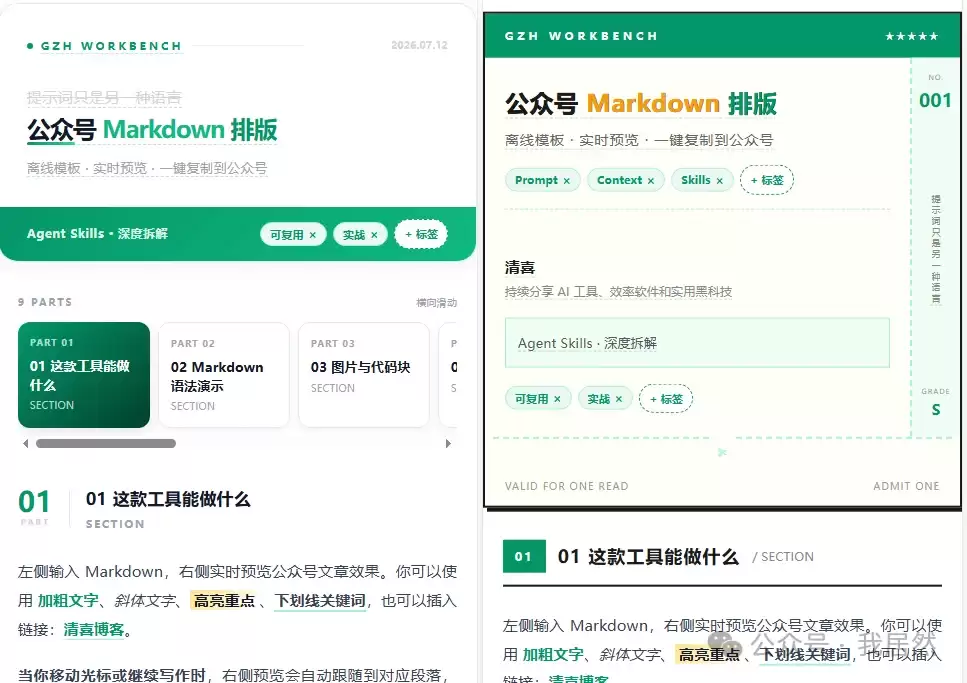The width and height of the screenshot is (967, 683).
Task: Add a tag via + 标签 in green banner
Action: (421, 234)
